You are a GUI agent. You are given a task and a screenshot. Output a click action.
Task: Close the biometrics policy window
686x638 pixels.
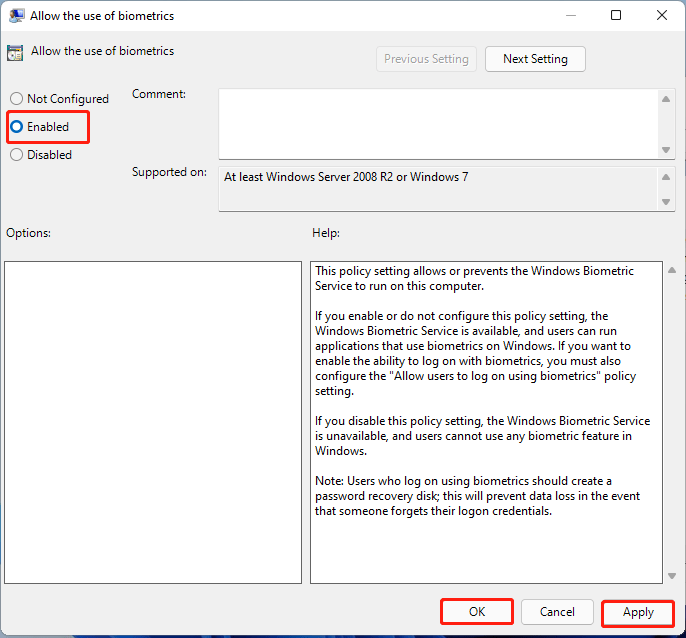662,15
